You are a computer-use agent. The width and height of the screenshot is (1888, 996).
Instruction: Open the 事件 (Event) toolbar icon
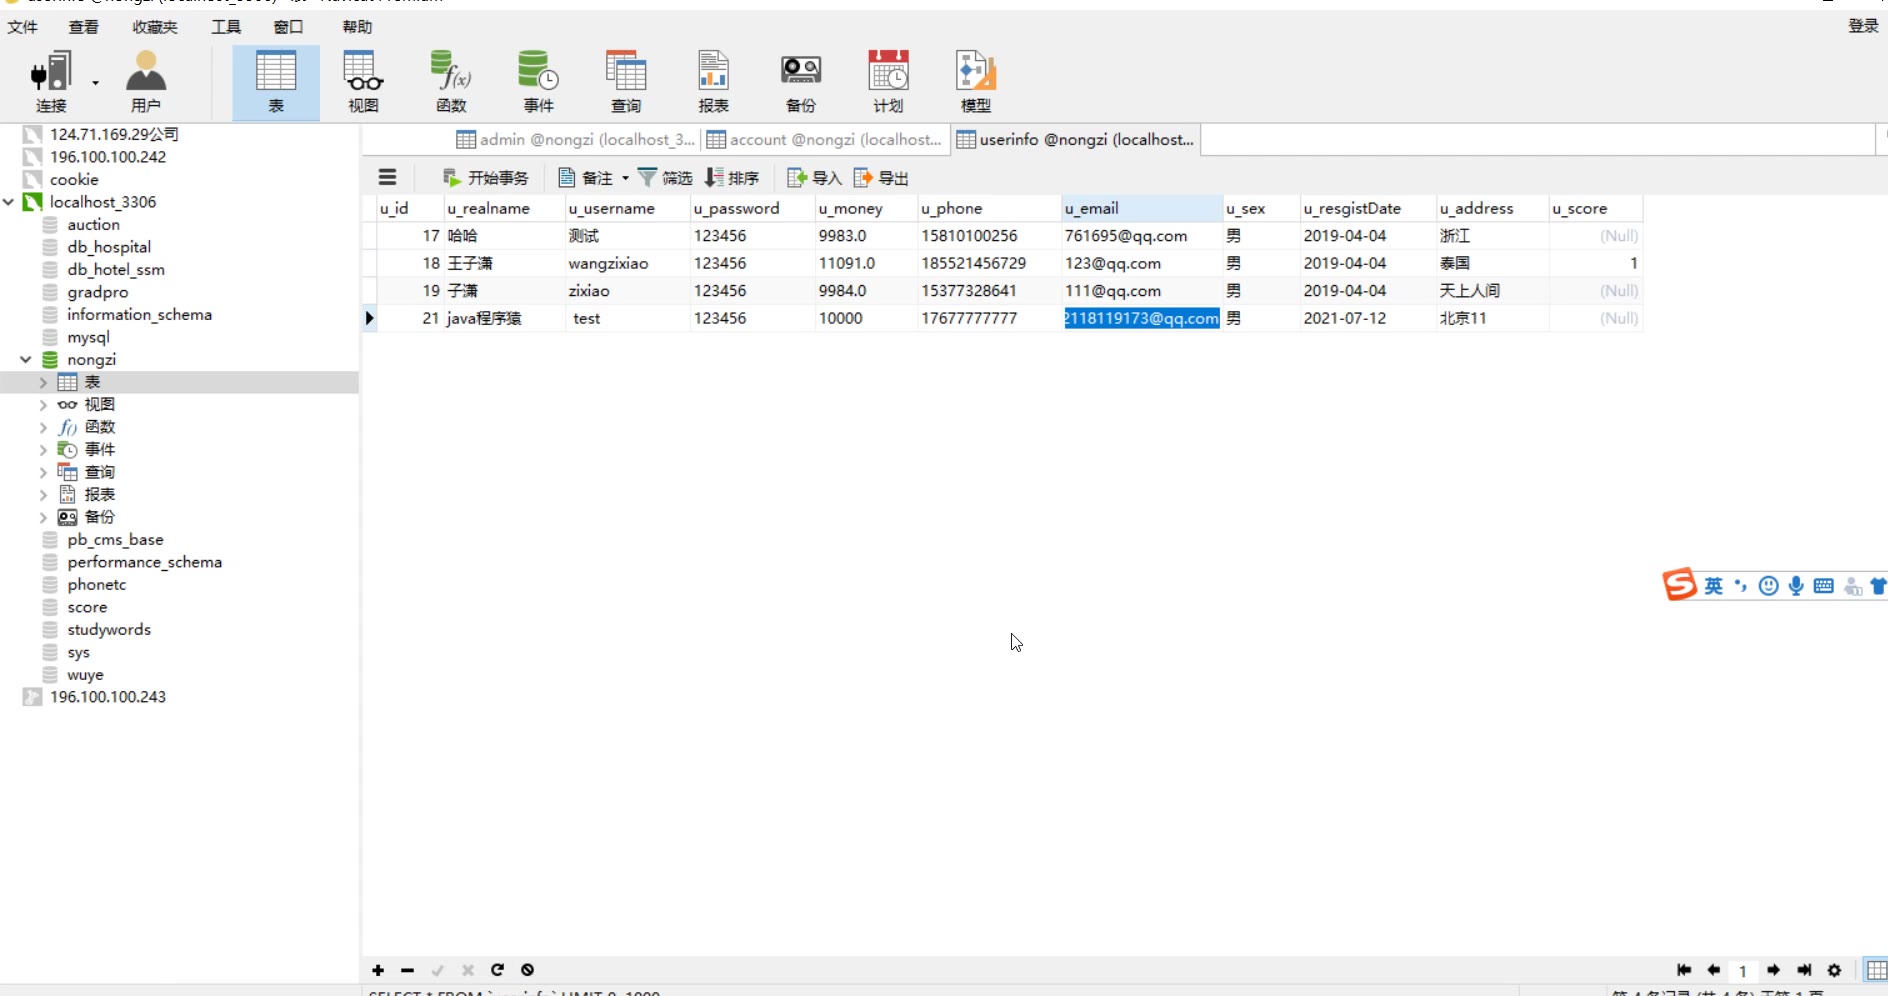coord(538,82)
